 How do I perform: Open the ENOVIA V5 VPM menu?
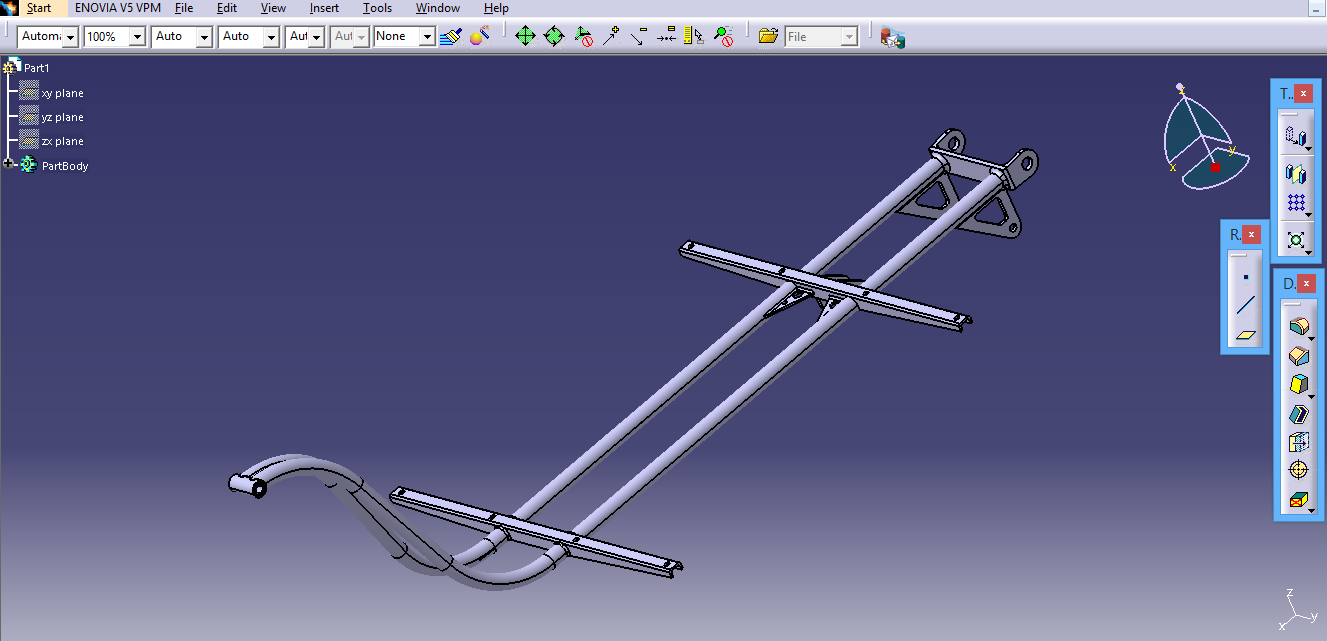(117, 8)
